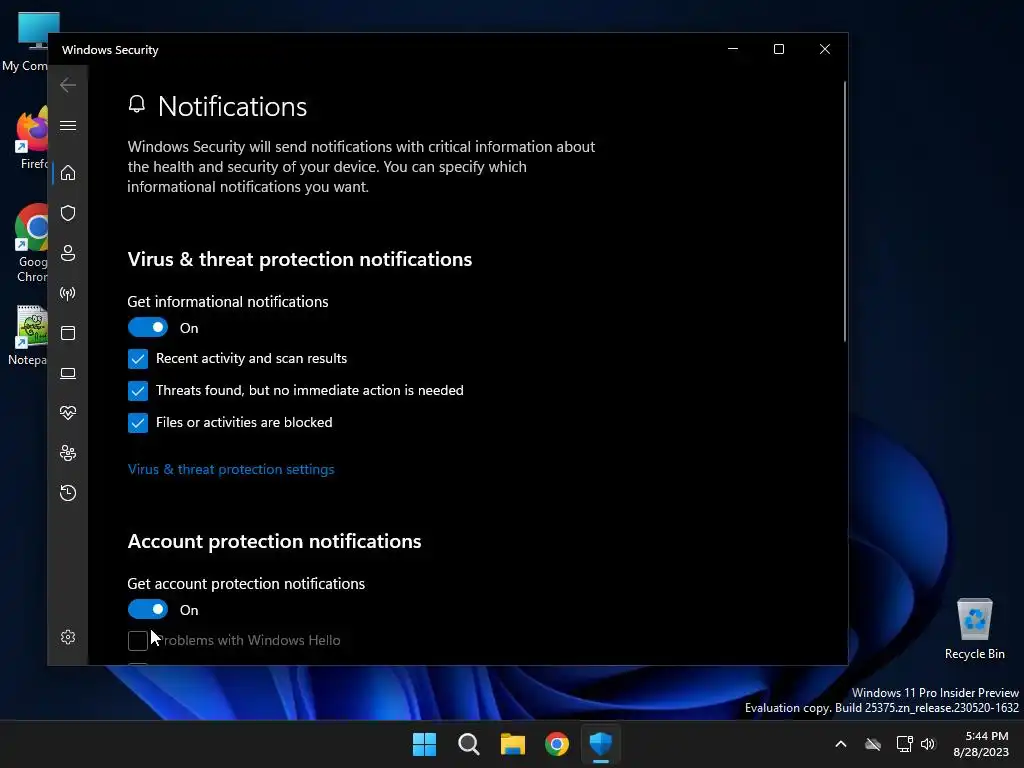
Task: Open the hamburger navigation menu
Action: click(68, 125)
